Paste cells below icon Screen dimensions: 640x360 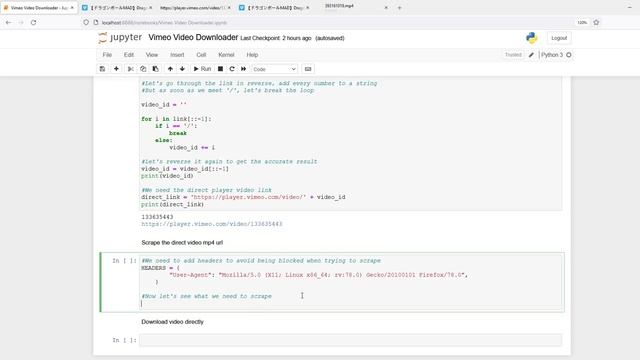(156, 69)
